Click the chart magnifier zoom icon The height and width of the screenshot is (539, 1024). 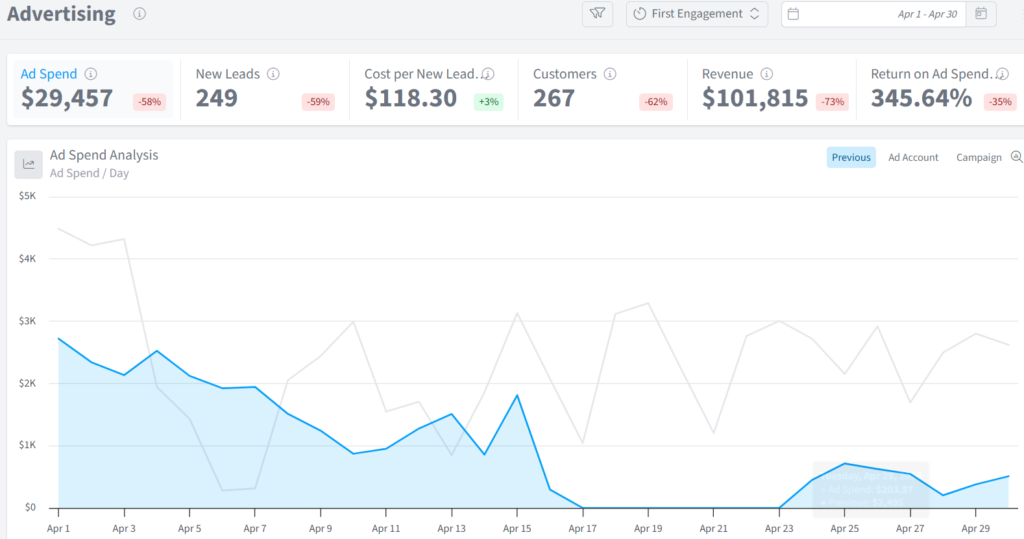tap(1017, 157)
